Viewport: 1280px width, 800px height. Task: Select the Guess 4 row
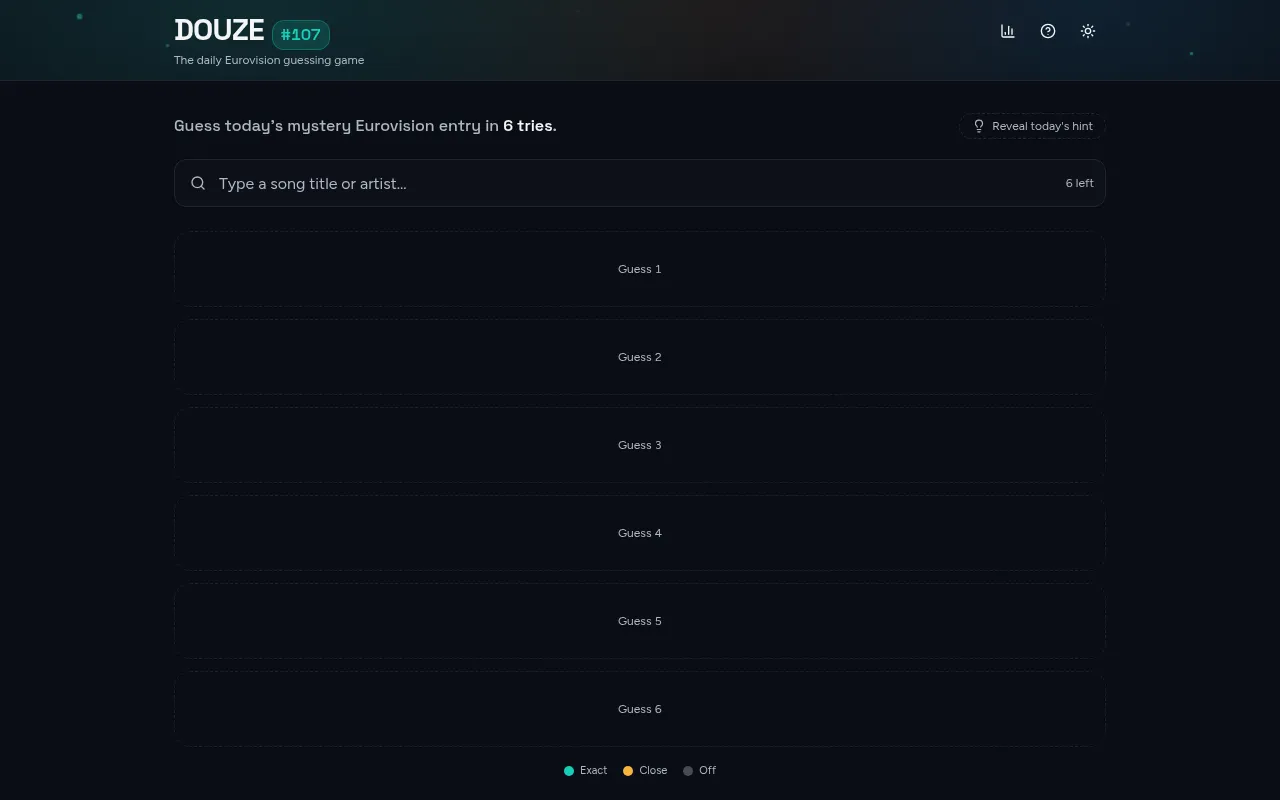click(640, 533)
